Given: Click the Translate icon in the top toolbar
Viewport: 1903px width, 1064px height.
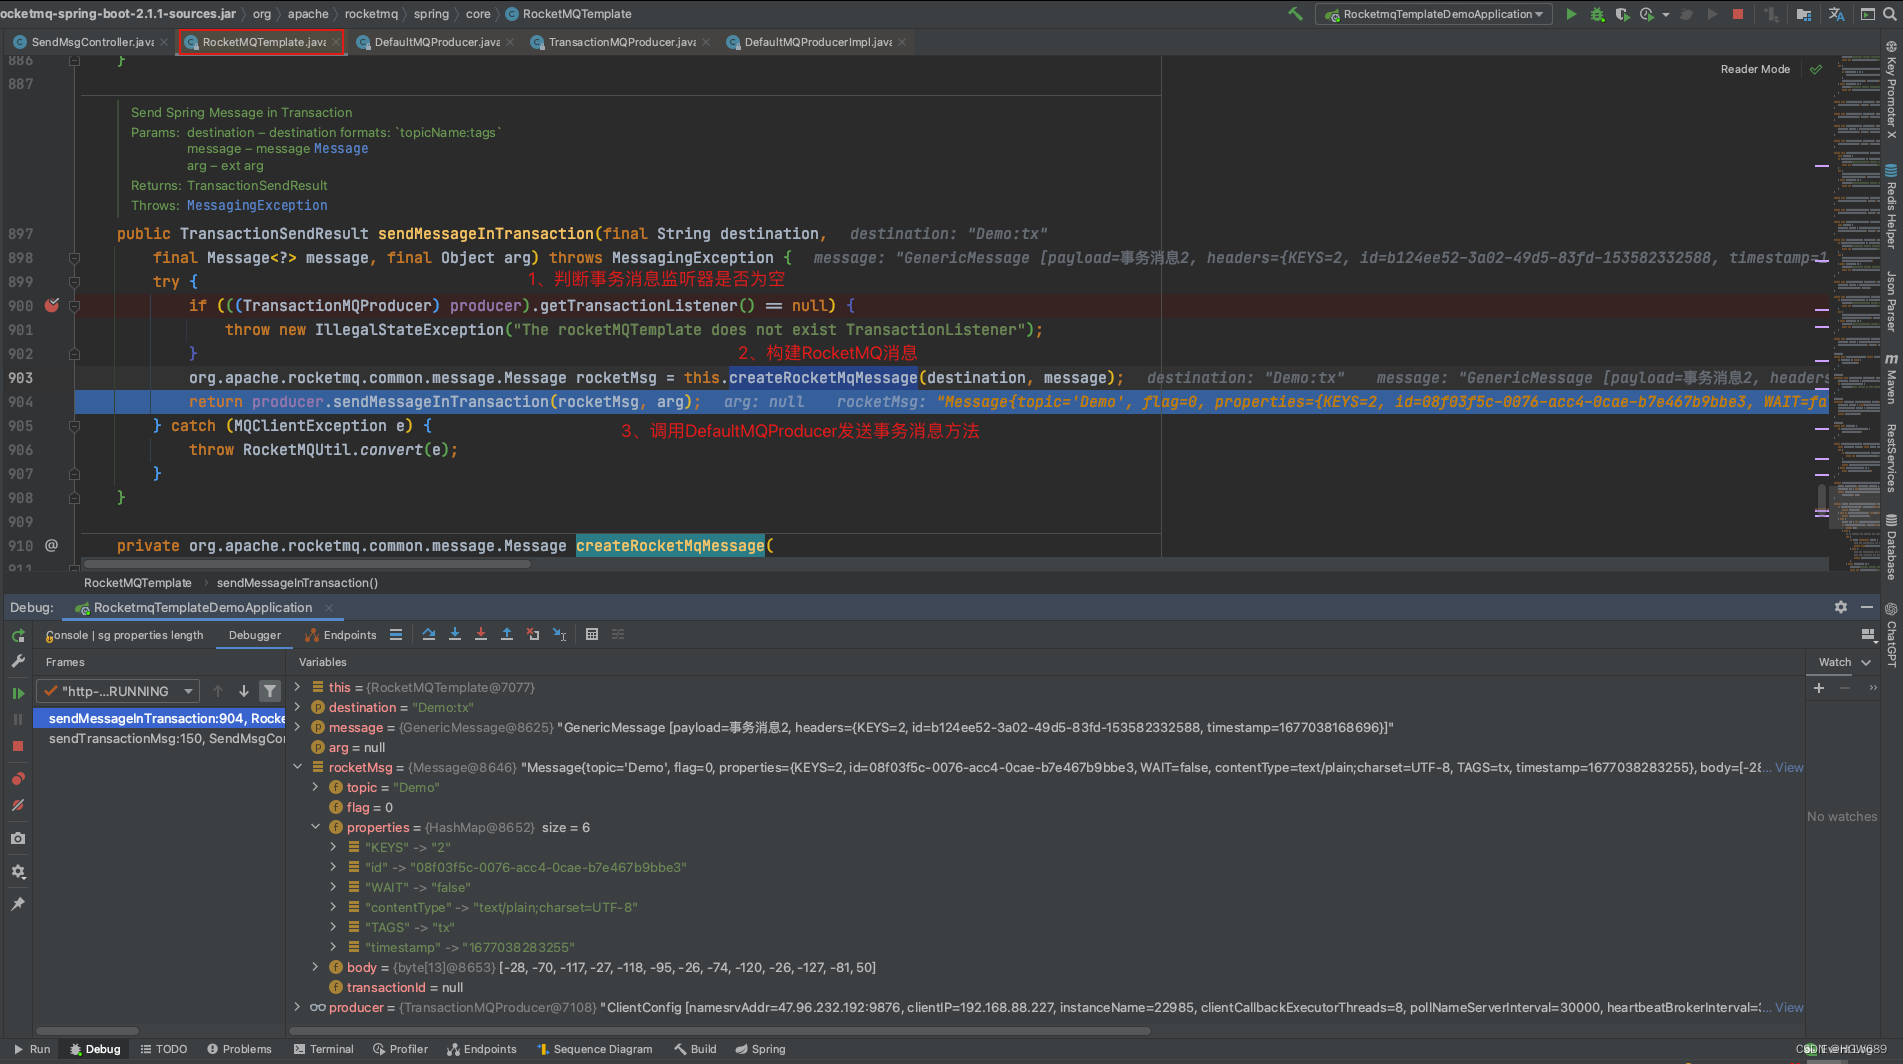Looking at the screenshot, I should (x=1836, y=14).
